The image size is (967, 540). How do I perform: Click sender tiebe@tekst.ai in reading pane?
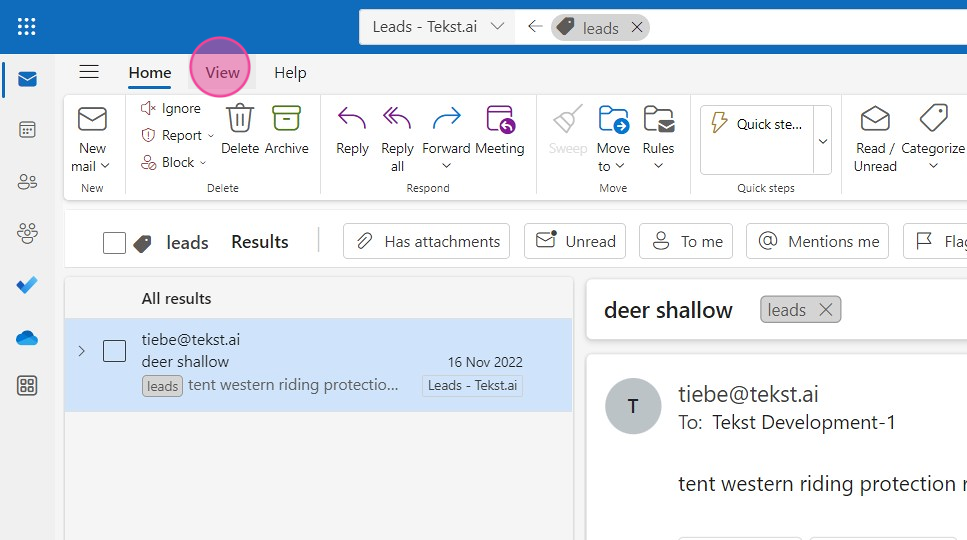[x=748, y=394]
